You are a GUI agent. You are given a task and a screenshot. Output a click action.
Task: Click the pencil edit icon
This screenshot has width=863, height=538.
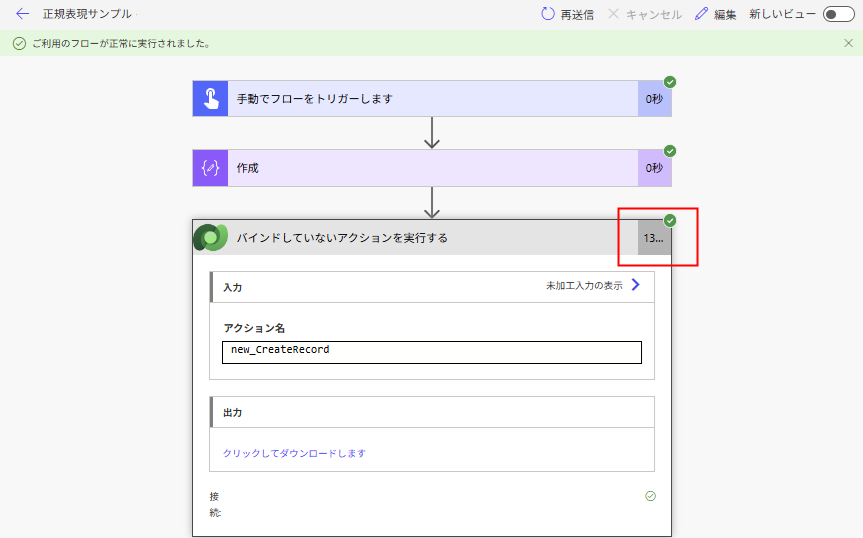point(701,14)
